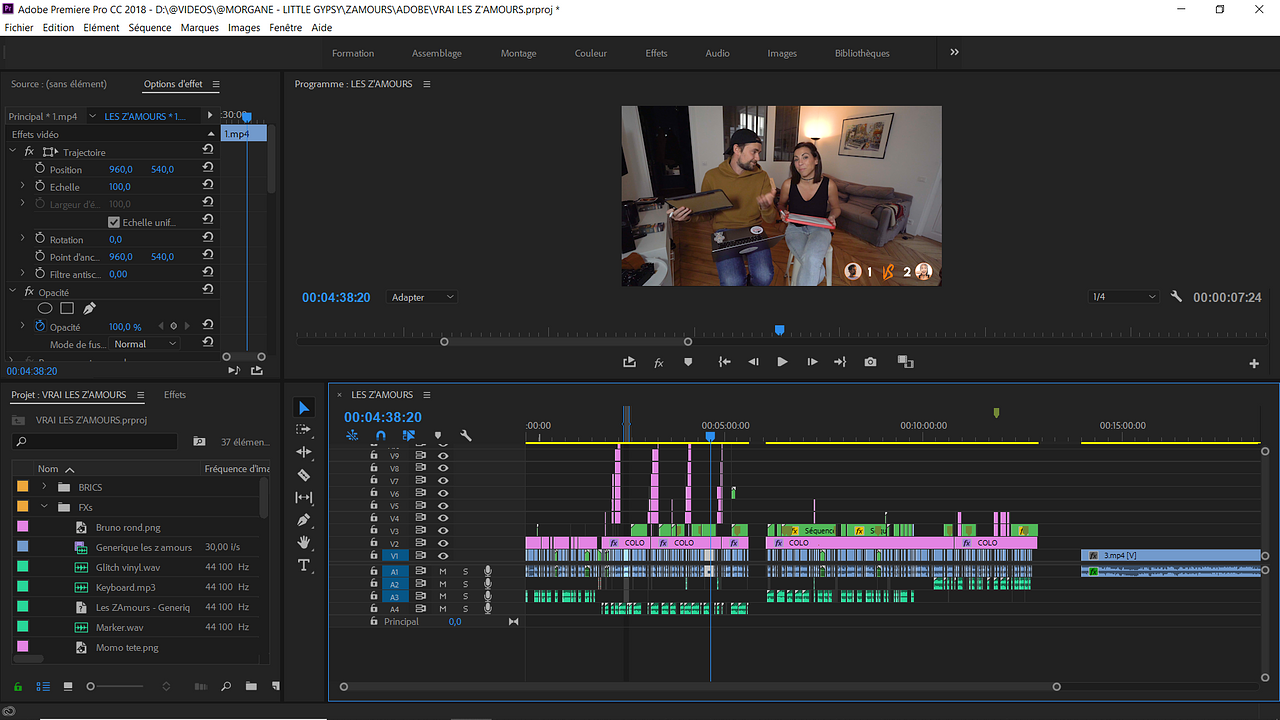Toggle Echelle uniforme checkbox

pyautogui.click(x=114, y=222)
